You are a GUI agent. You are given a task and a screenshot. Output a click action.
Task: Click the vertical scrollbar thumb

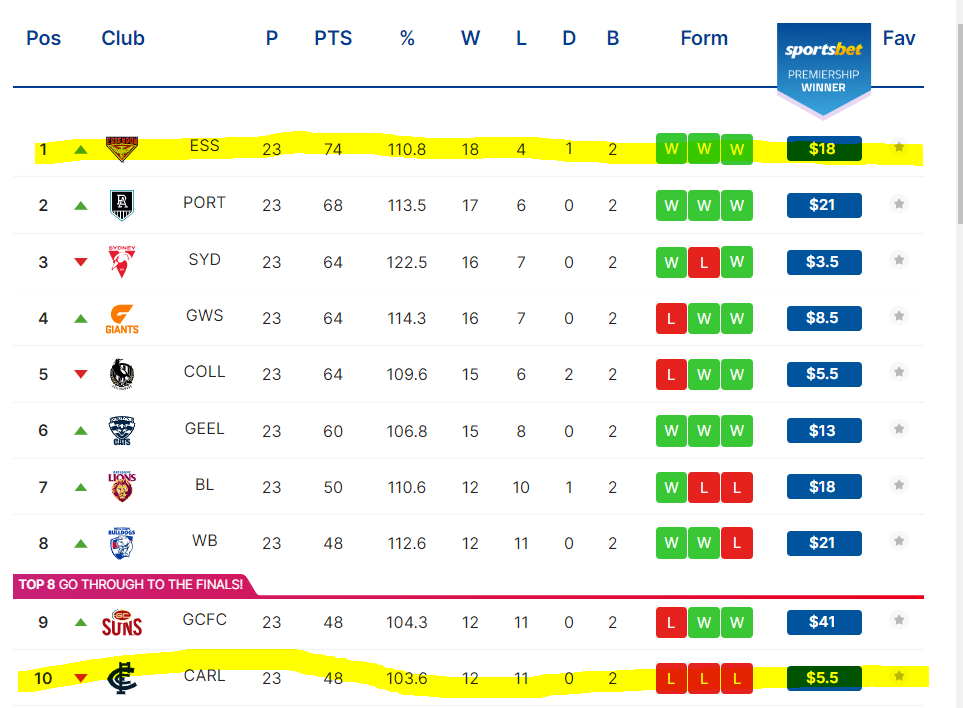pyautogui.click(x=959, y=123)
